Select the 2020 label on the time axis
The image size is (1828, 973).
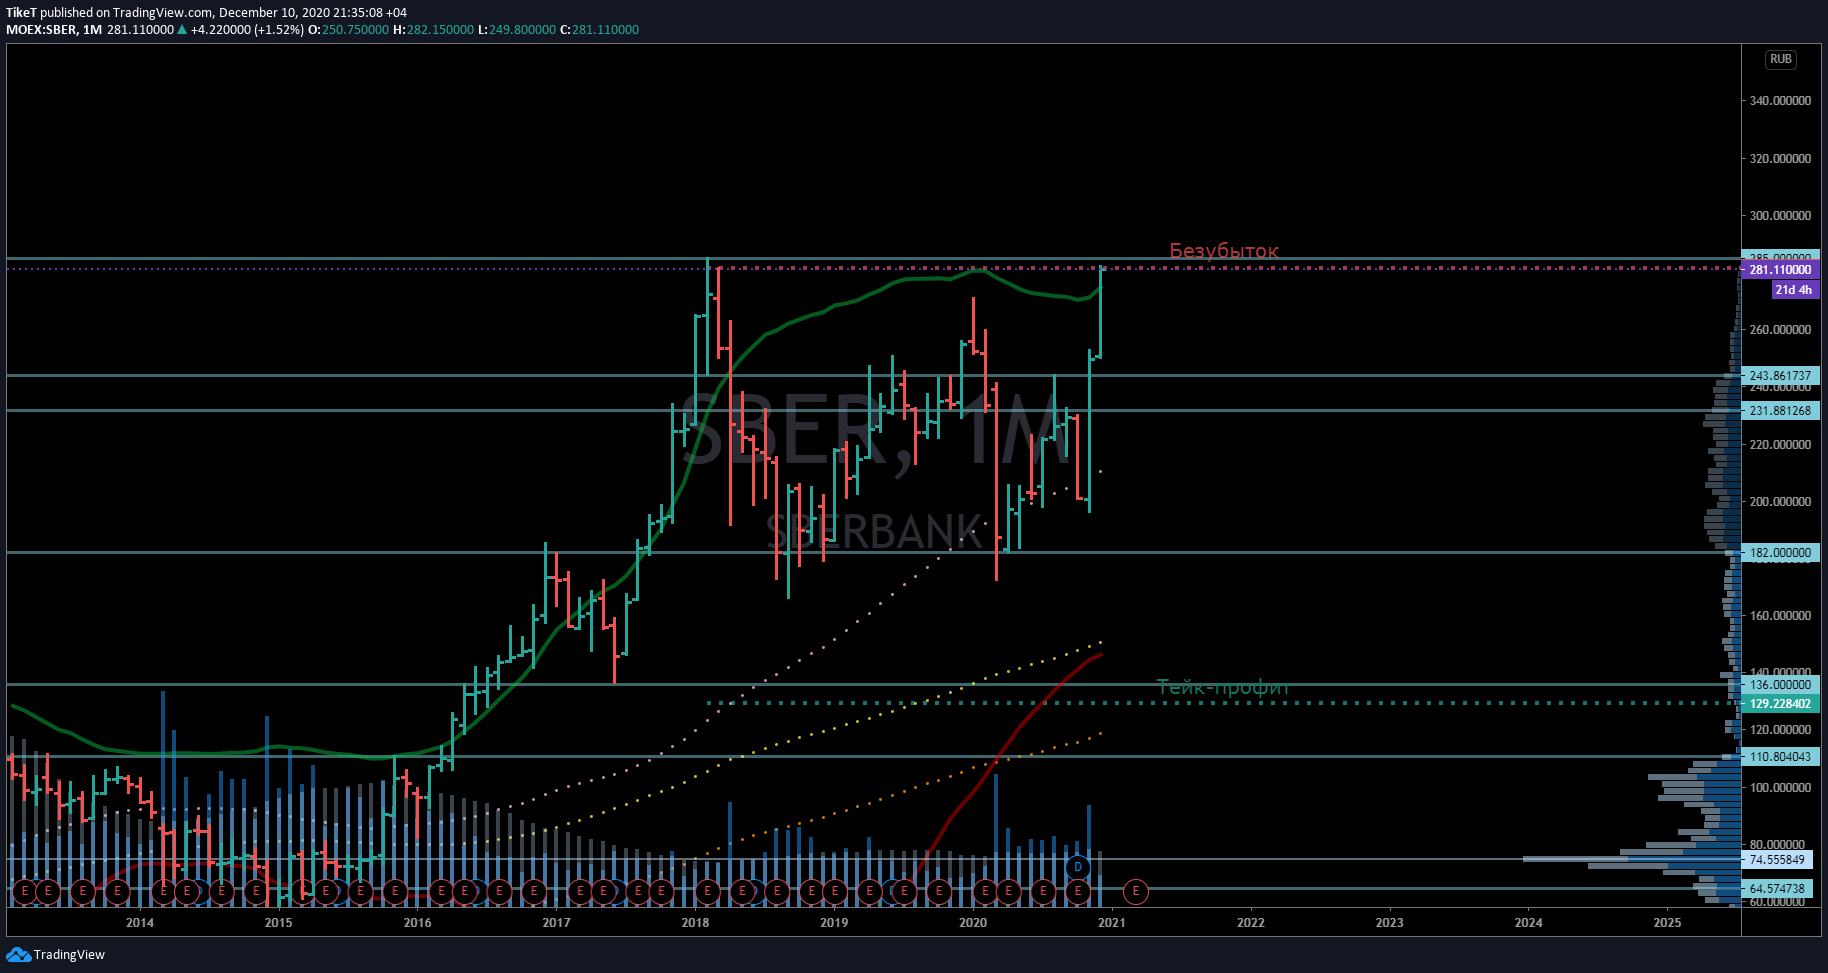coord(973,923)
